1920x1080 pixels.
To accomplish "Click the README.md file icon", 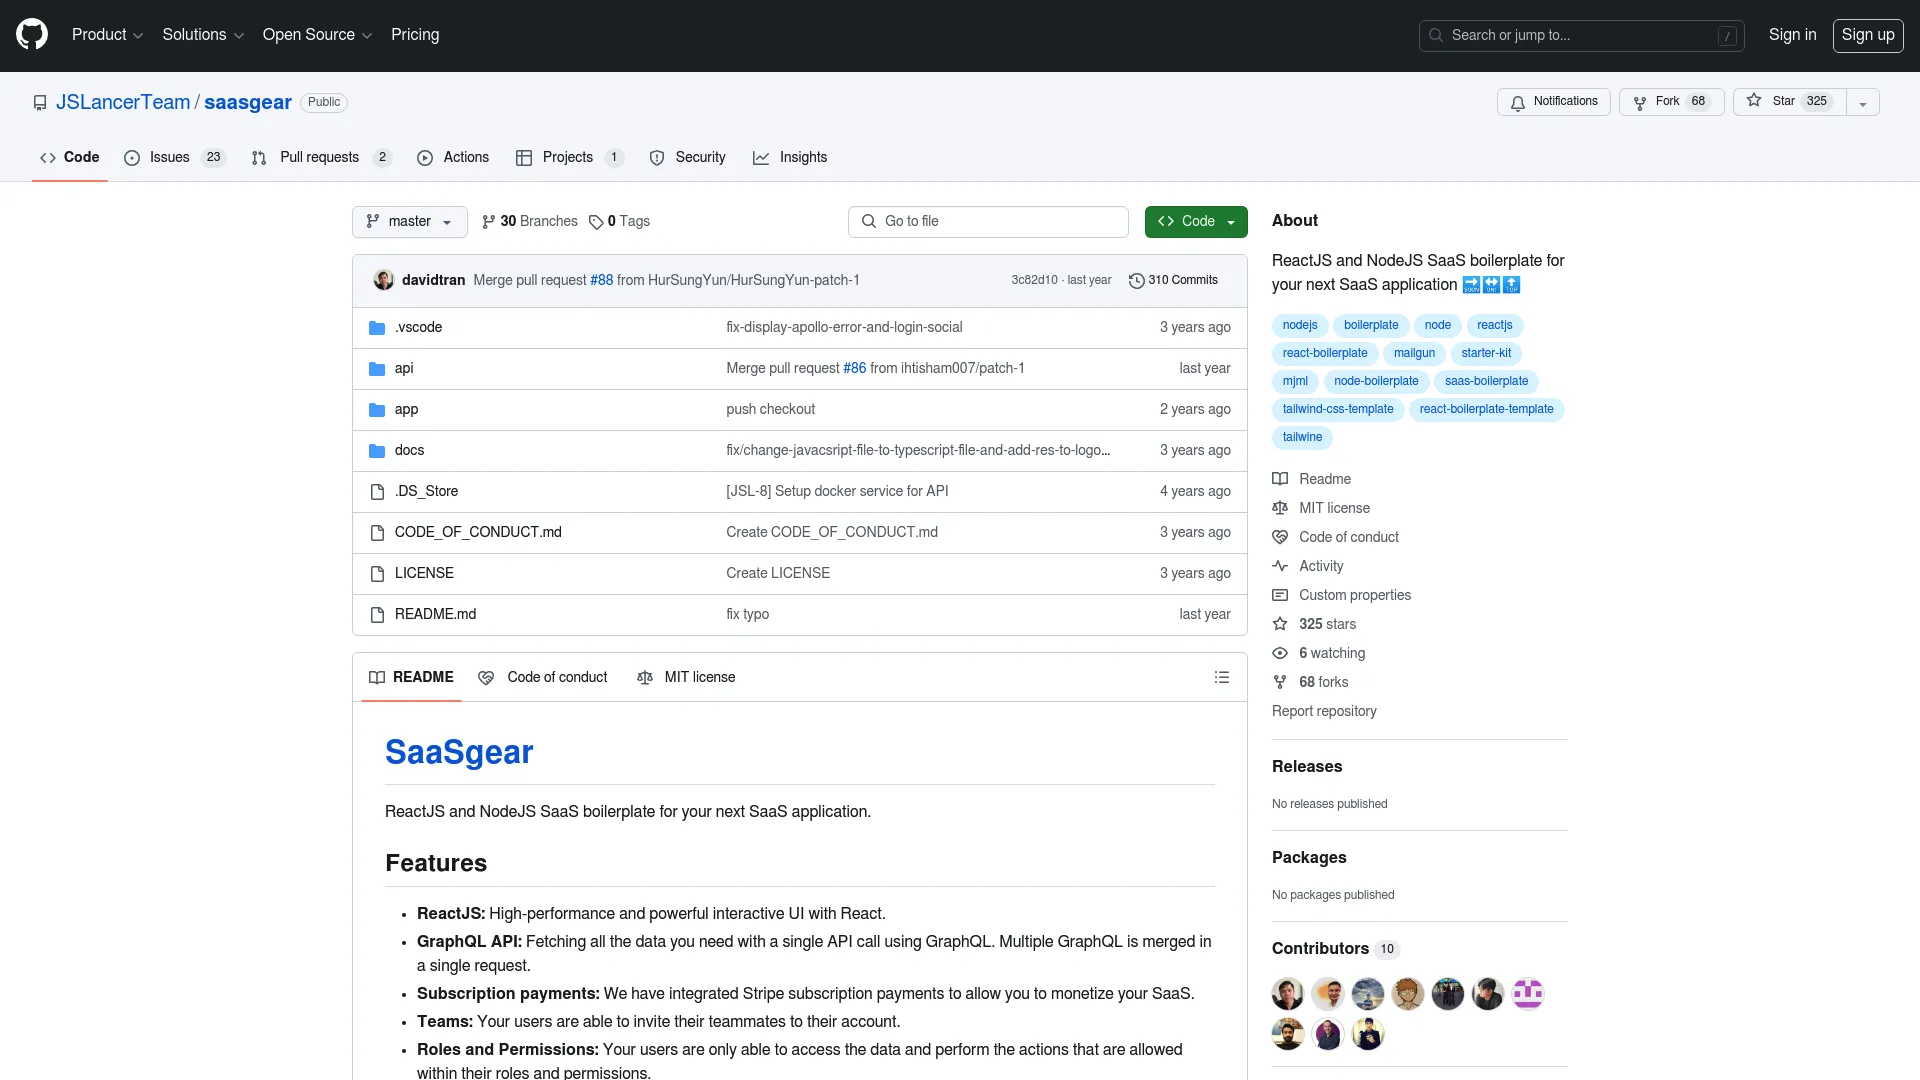I will tap(377, 615).
